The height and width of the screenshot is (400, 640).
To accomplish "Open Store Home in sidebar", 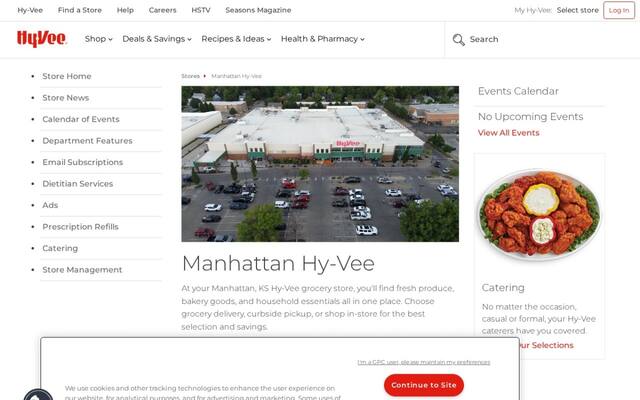I will 67,76.
